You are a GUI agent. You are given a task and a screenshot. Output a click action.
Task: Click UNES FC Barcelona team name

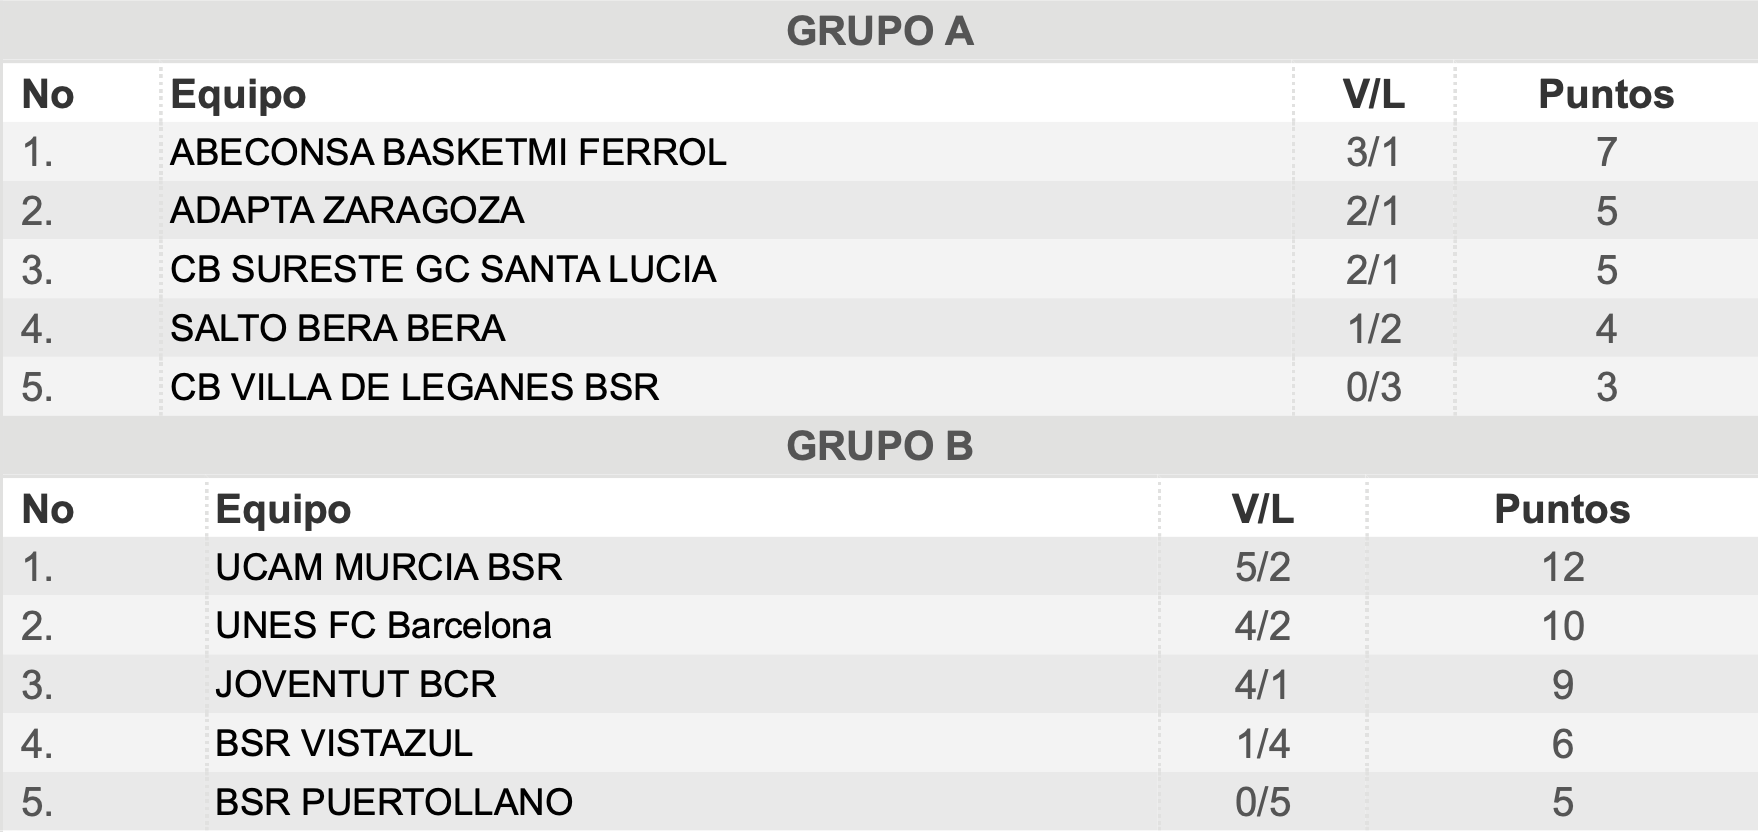pos(383,625)
